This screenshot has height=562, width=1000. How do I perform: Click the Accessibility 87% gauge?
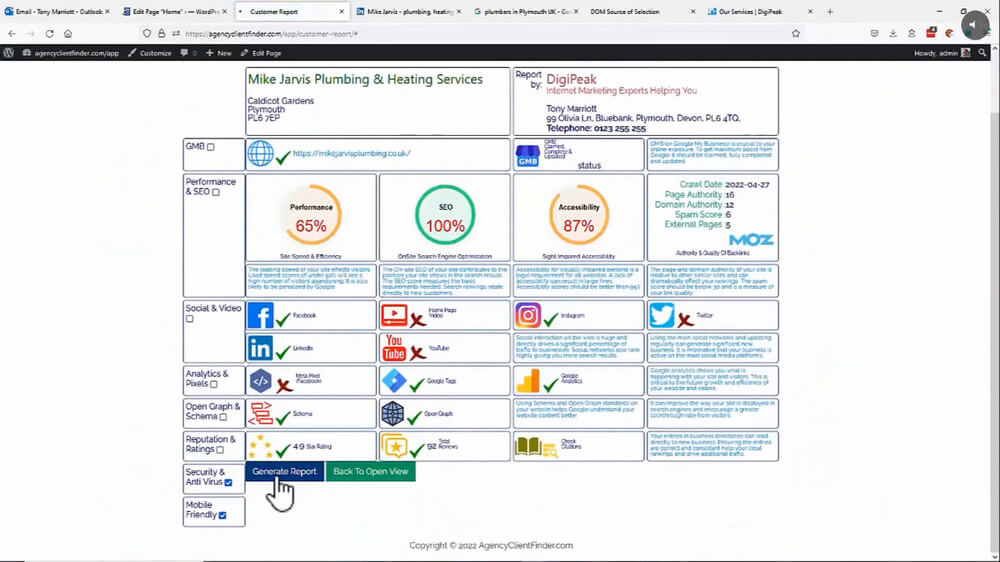tap(579, 216)
